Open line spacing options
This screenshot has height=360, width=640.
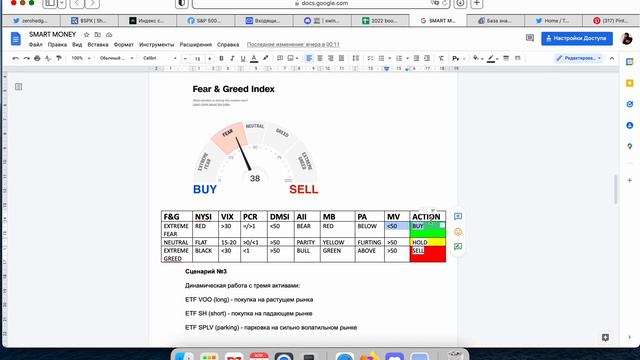(x=356, y=58)
